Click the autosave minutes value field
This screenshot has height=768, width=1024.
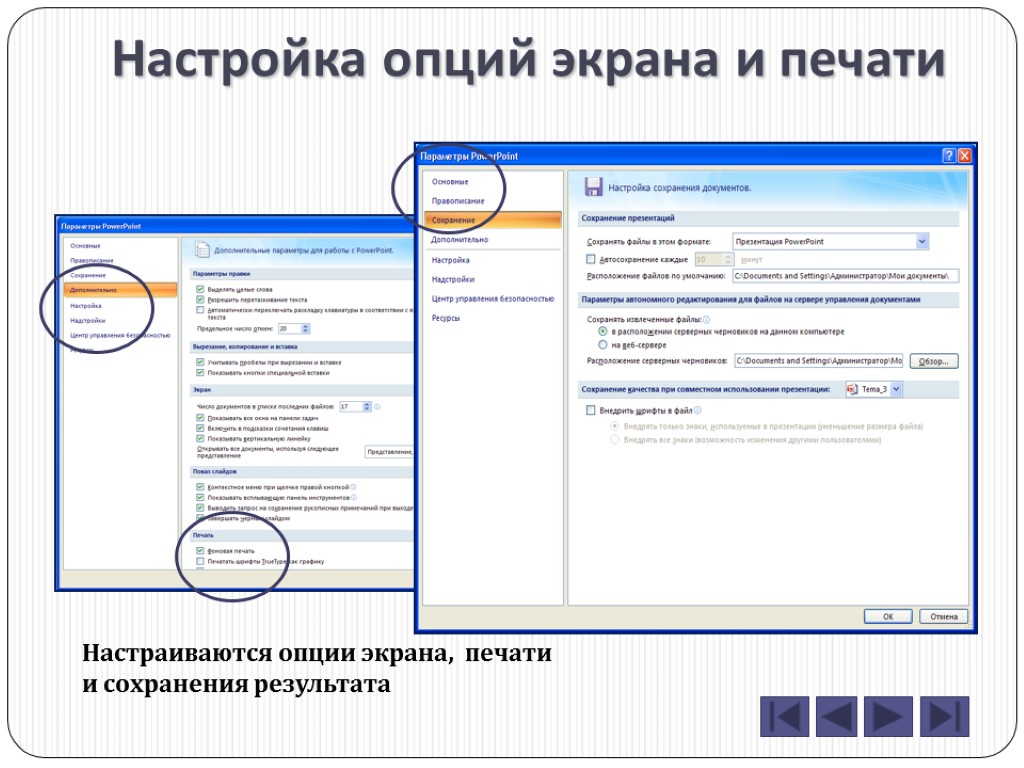point(709,259)
